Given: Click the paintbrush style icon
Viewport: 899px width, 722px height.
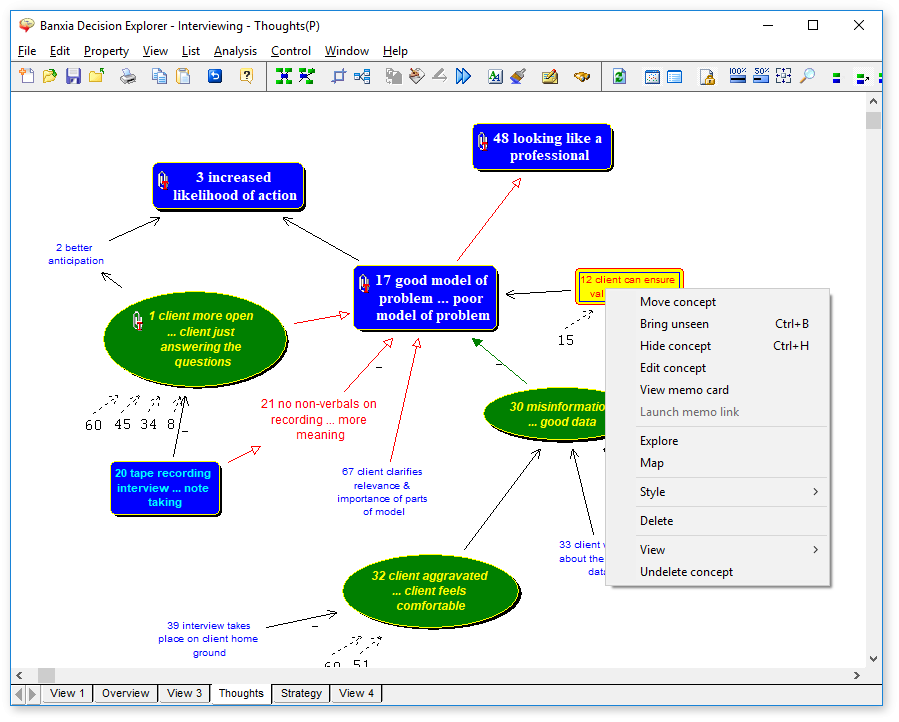Looking at the screenshot, I should (518, 76).
